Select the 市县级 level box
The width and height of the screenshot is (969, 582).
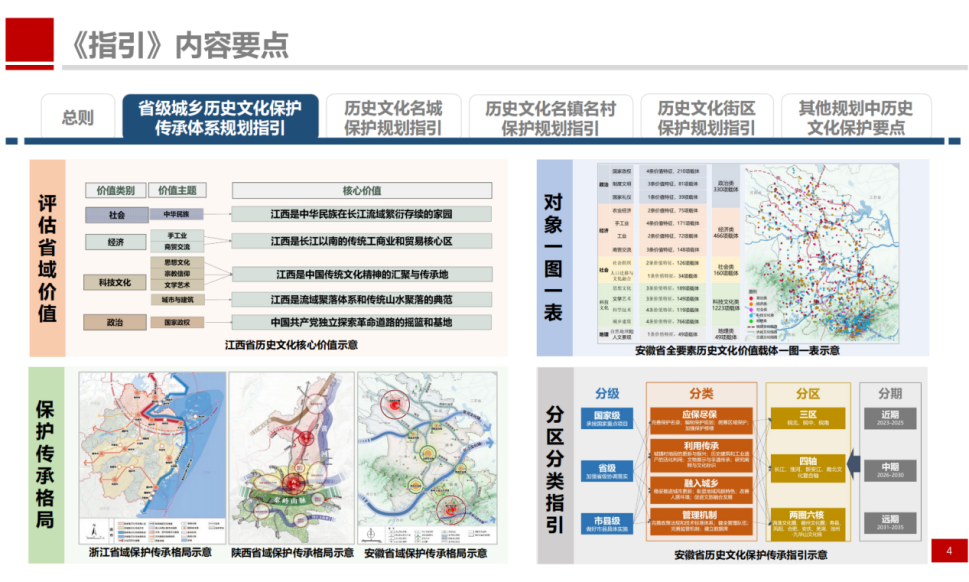607,524
